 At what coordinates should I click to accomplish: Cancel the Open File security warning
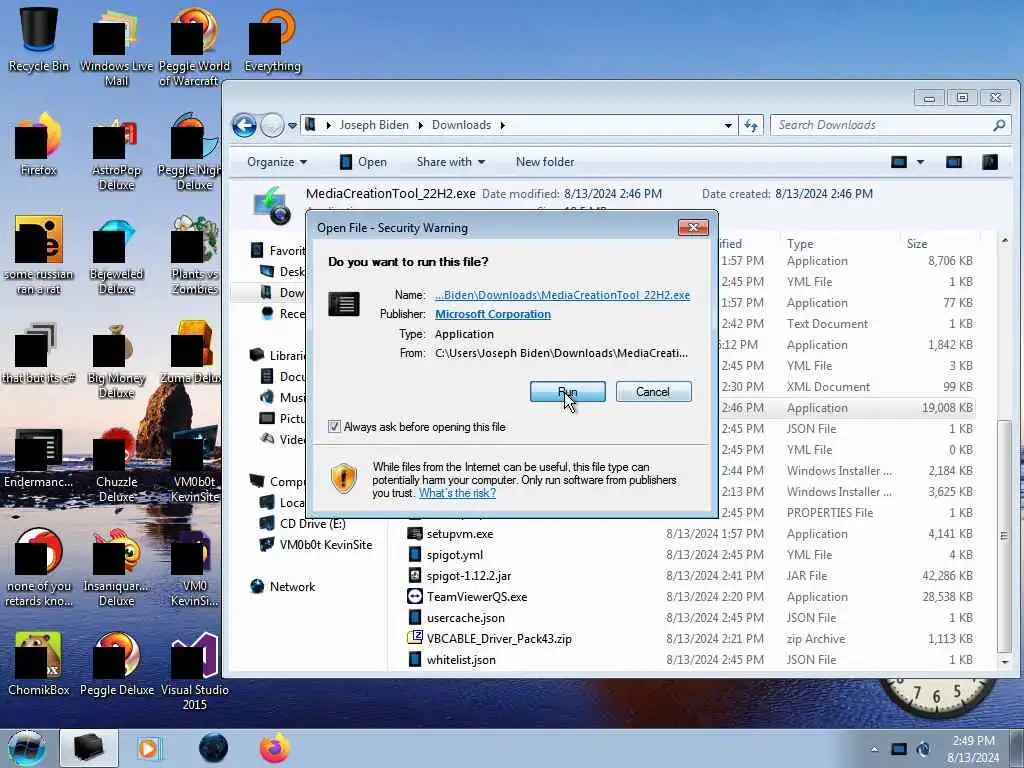653,392
